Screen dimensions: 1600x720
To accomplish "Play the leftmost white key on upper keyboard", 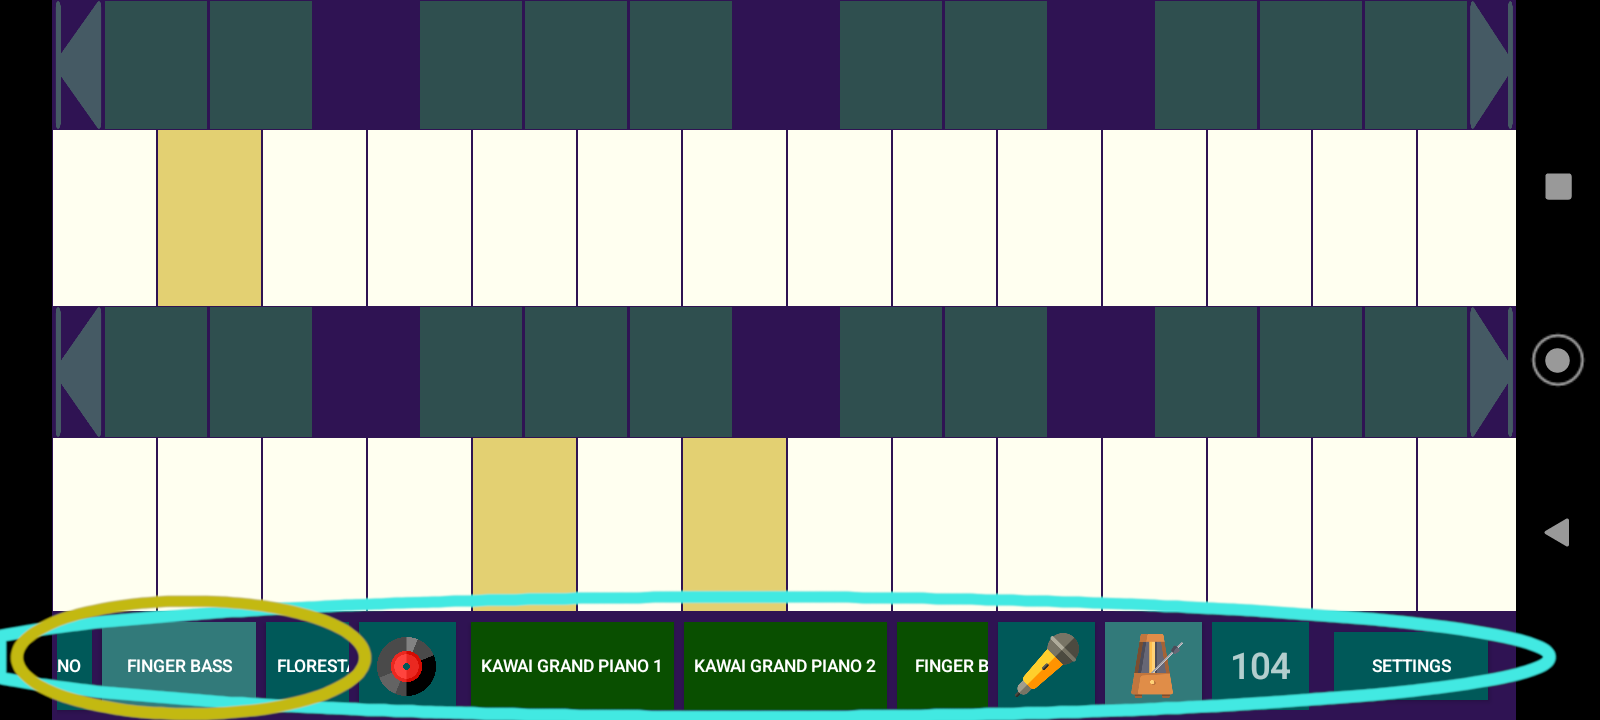I will pos(105,218).
